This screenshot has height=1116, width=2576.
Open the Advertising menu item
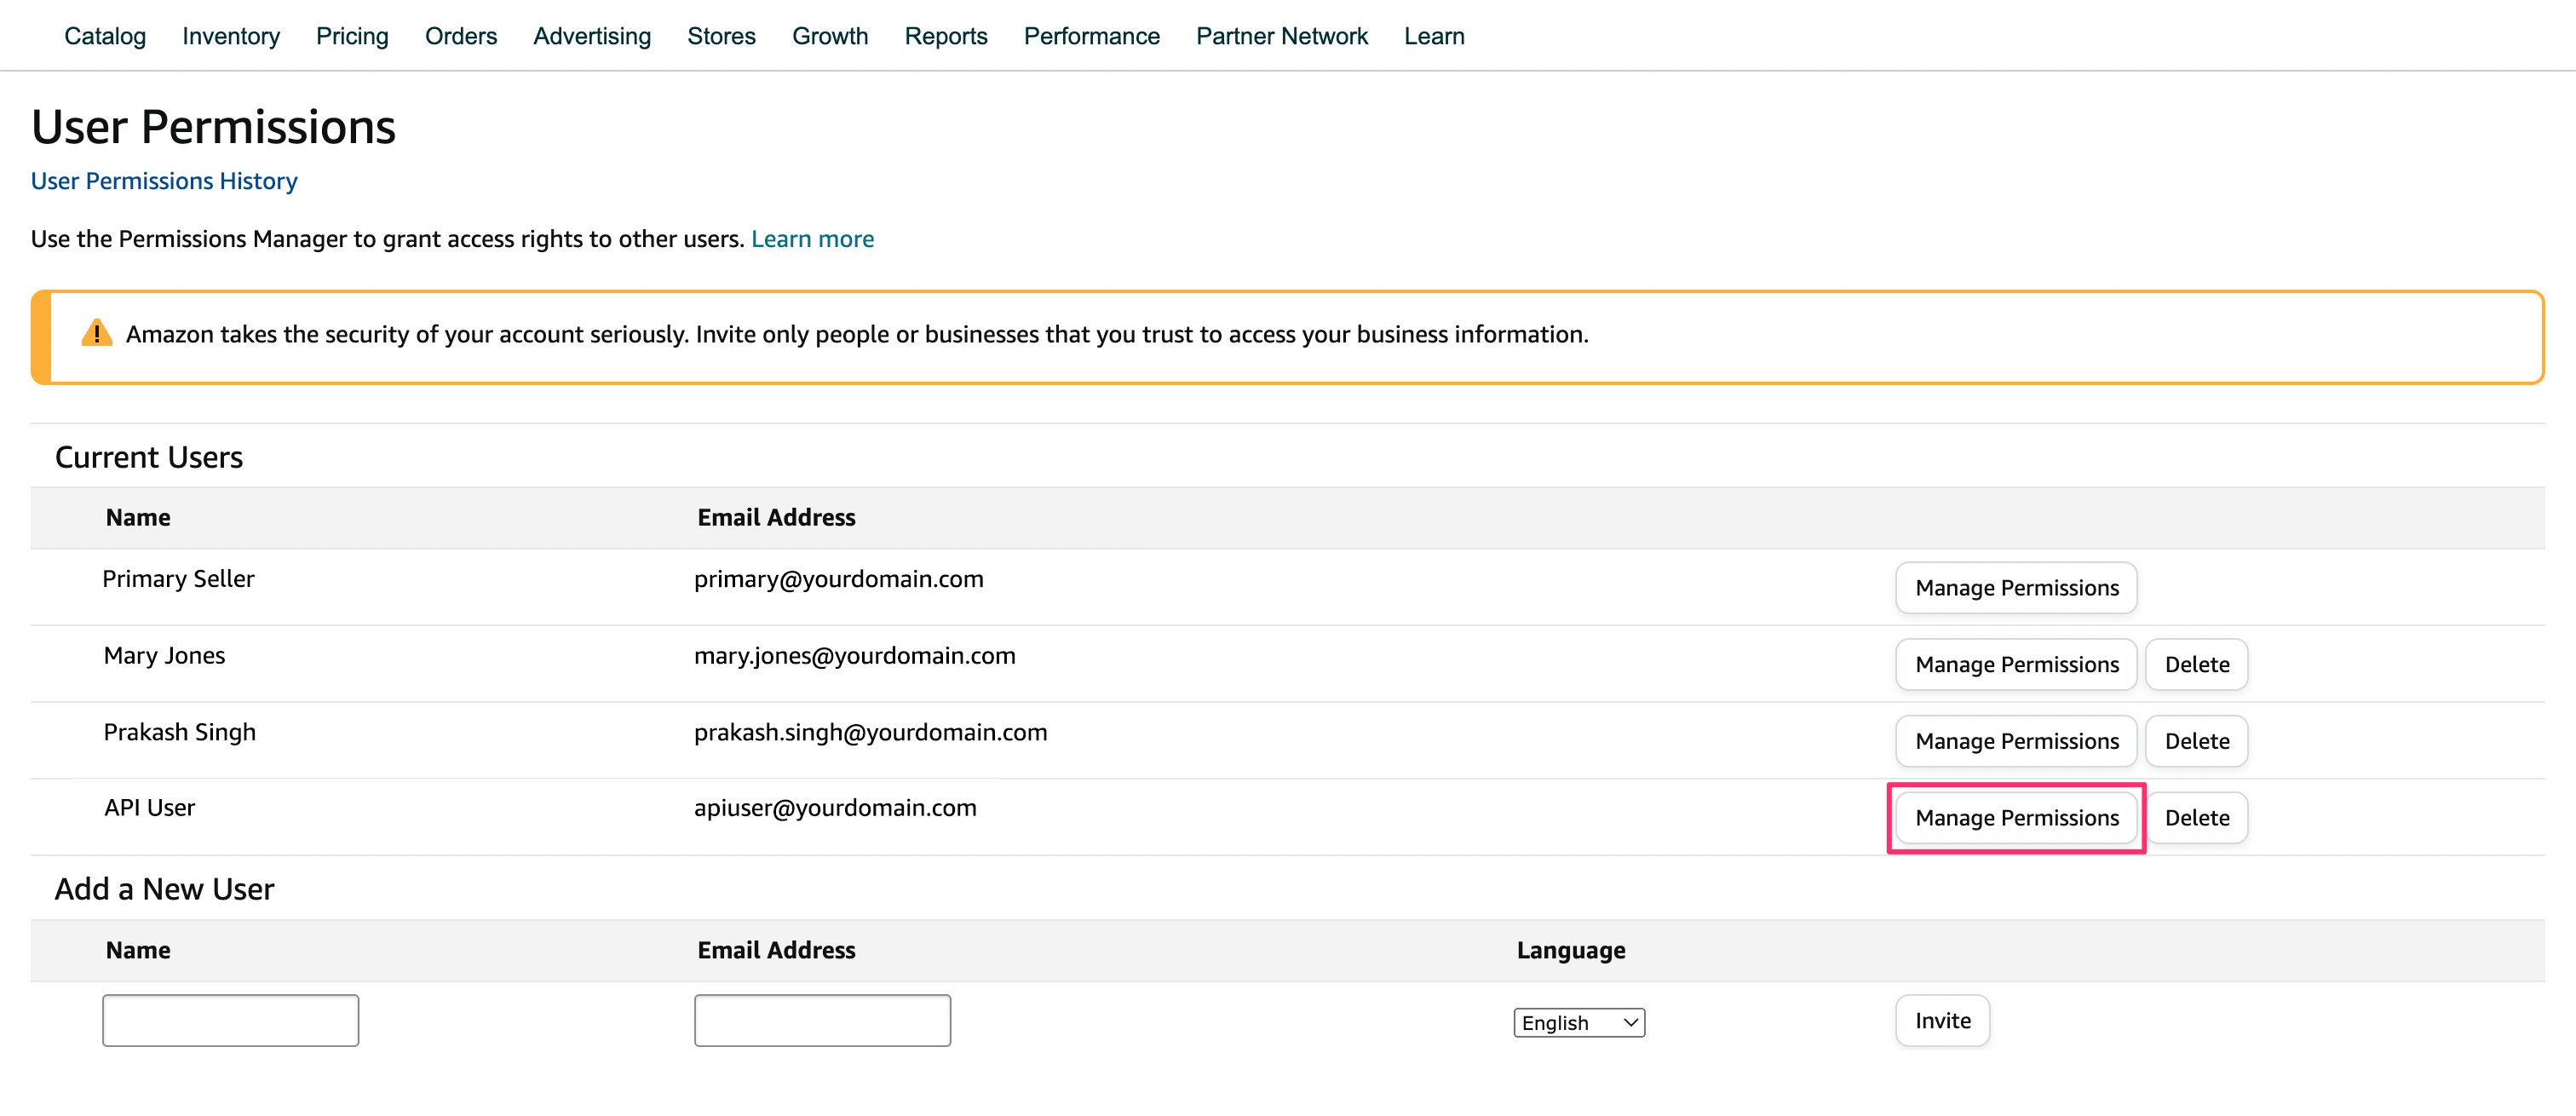click(592, 36)
